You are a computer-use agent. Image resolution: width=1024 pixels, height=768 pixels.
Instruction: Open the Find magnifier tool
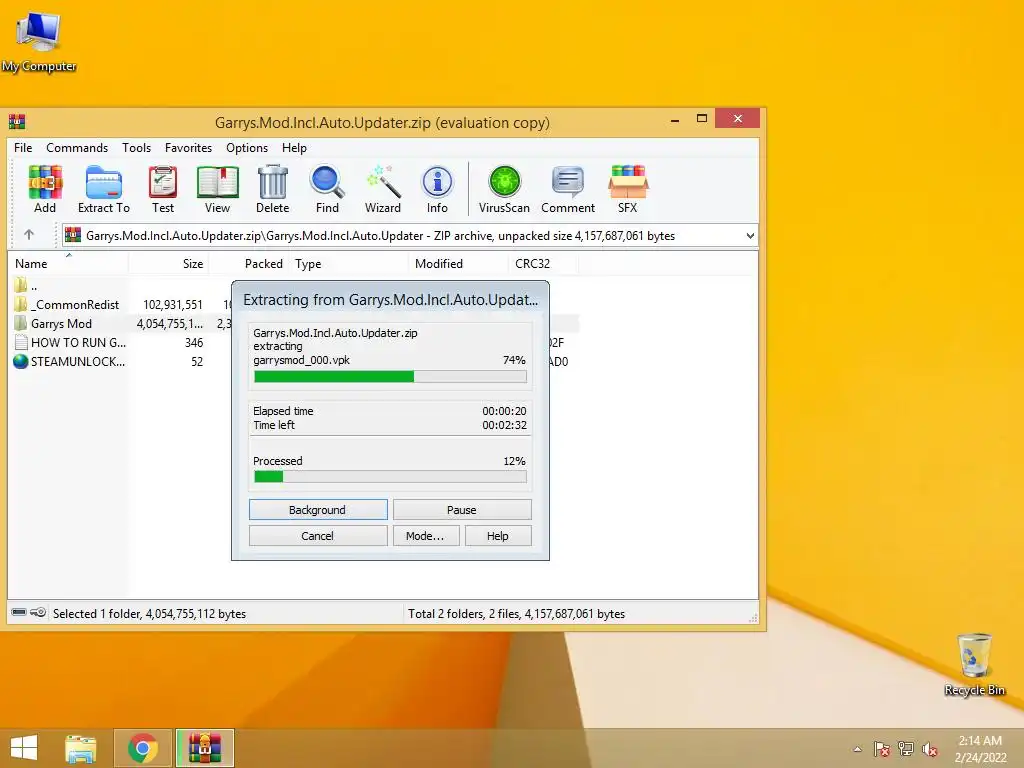(327, 189)
